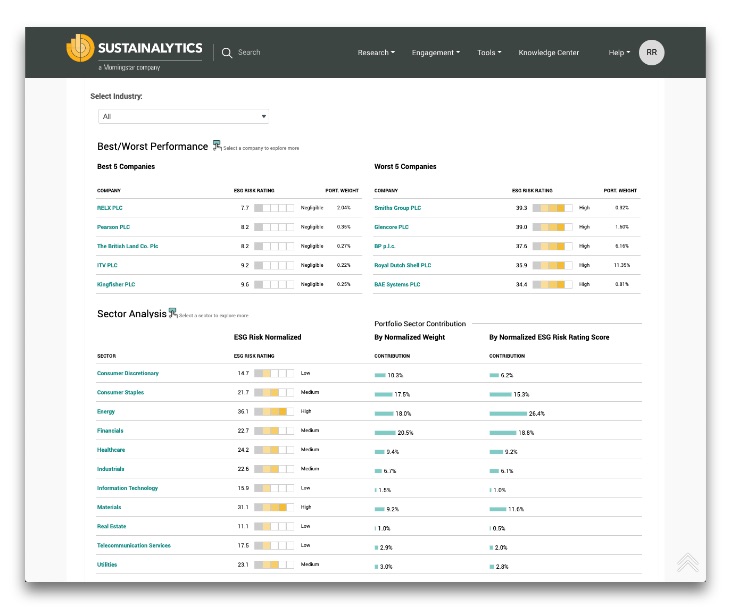Viewport: 730px width, 612px height.
Task: Select the Consumer Discretionary sector
Action: pos(128,373)
